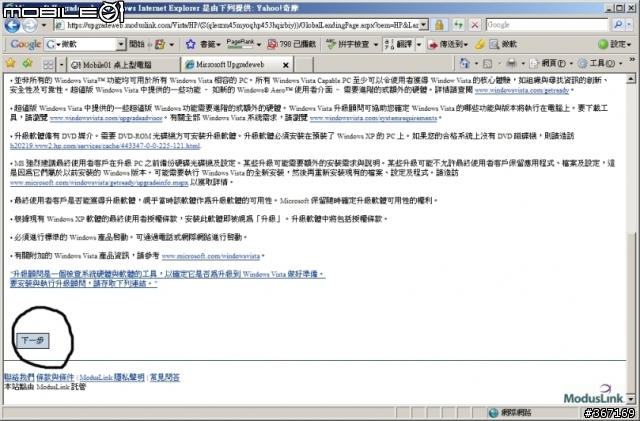Screen dimensions: 640x421
Task: Open ModusLink 隱私聲明 footer link
Action: pyautogui.click(x=112, y=377)
